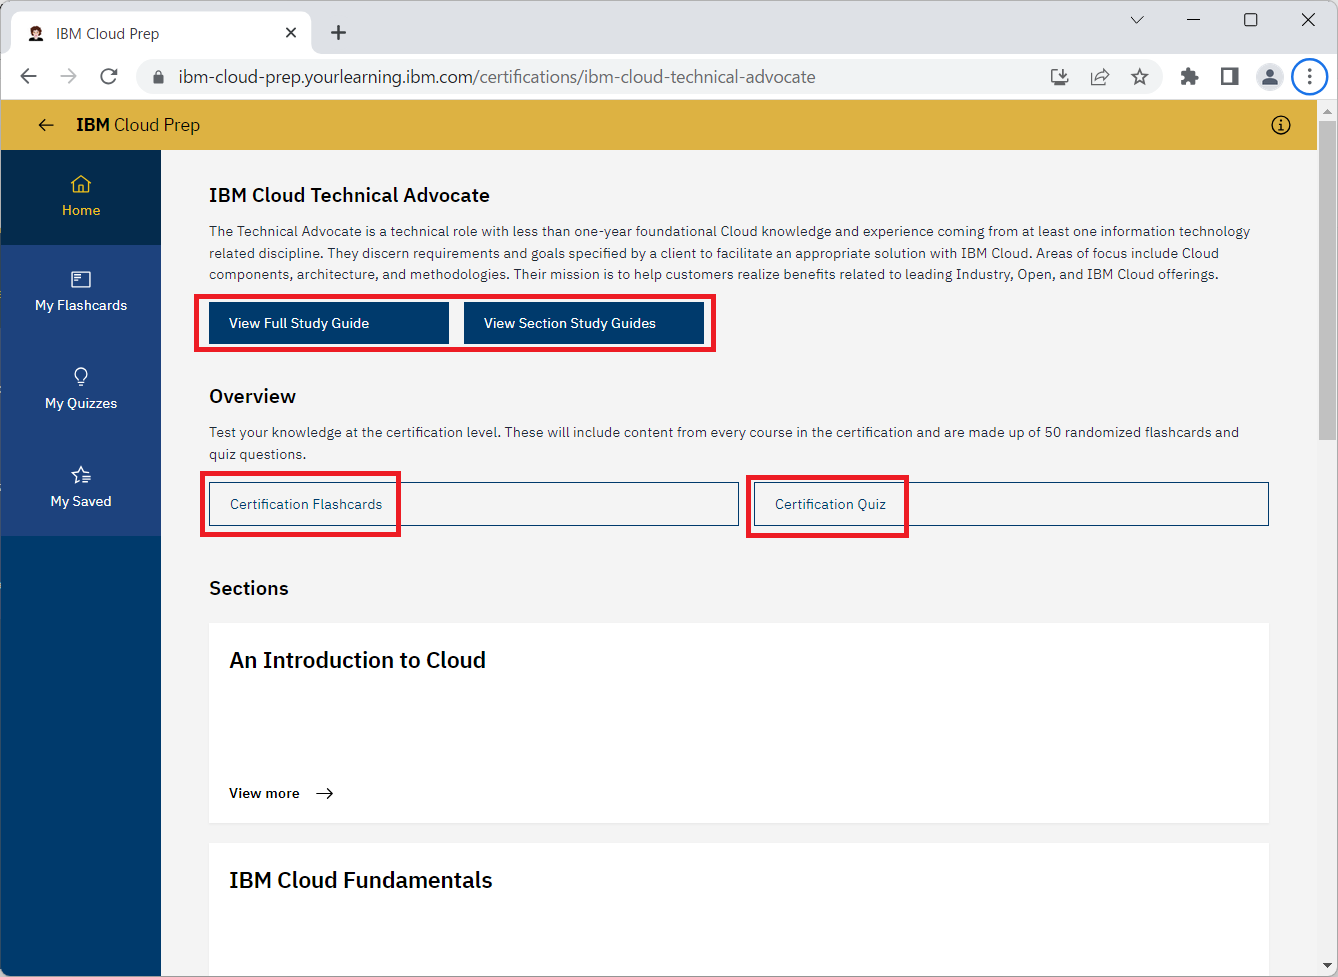This screenshot has height=977, width=1338.
Task: Open a new browser tab
Action: pyautogui.click(x=338, y=32)
